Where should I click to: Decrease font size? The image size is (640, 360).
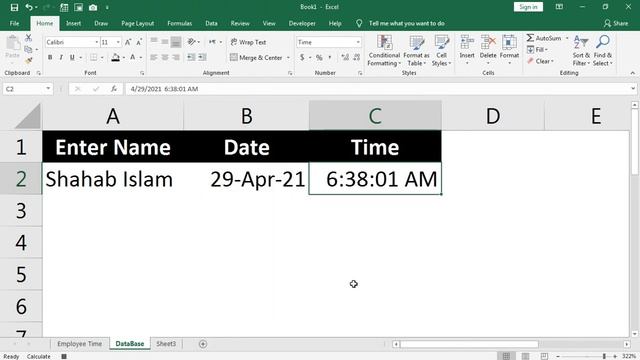click(139, 42)
